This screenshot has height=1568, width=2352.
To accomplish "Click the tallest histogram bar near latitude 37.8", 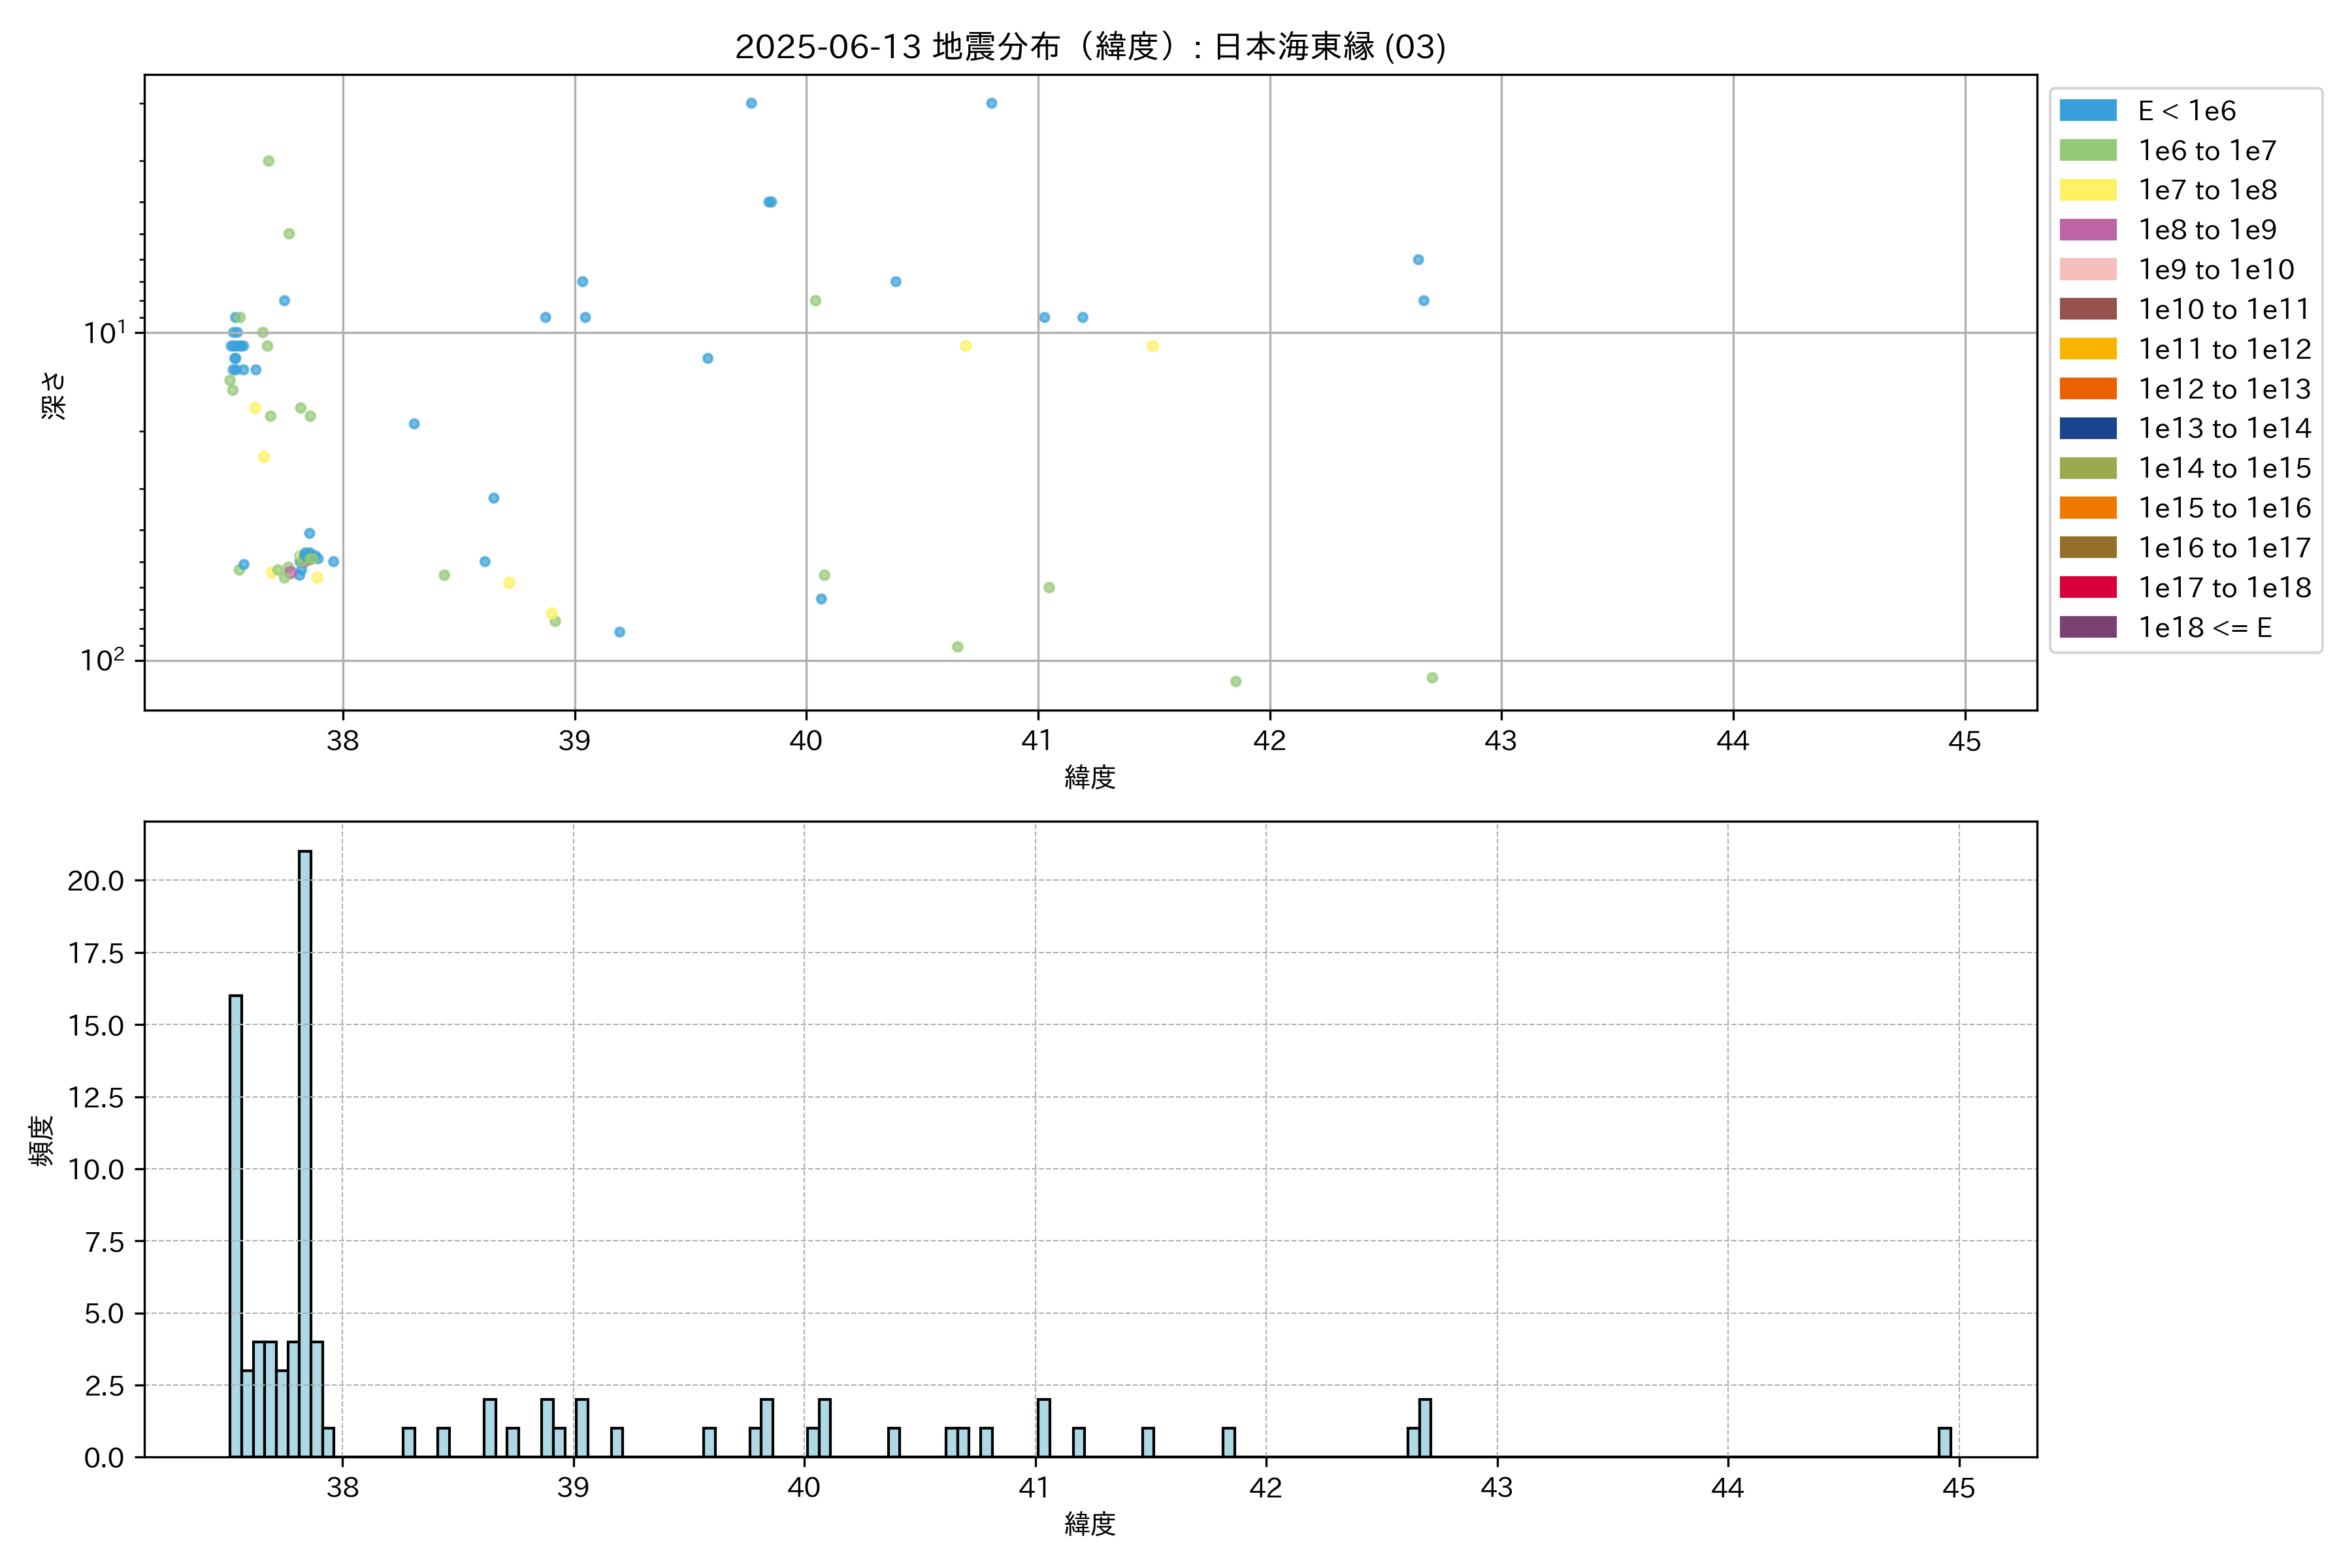I will coord(305,1153).
